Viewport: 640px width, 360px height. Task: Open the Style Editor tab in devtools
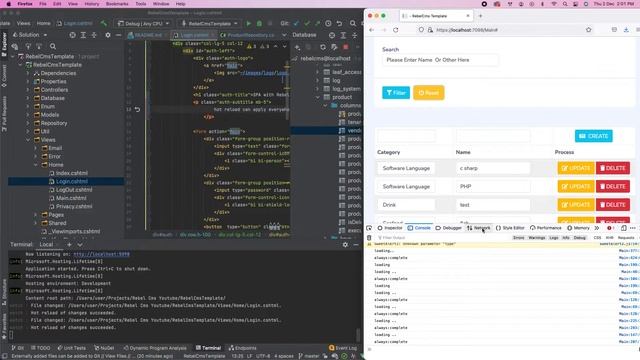pos(510,228)
